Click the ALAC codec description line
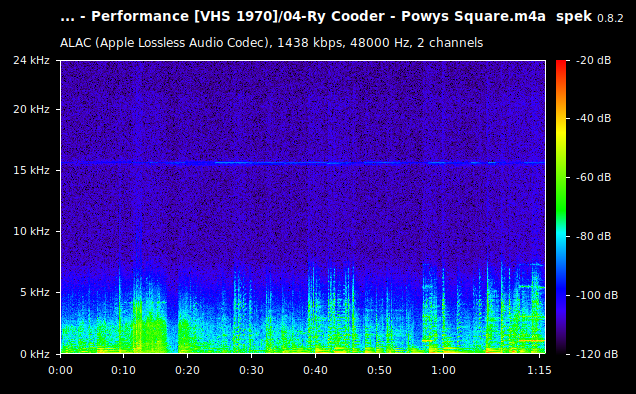636x394 pixels. click(x=271, y=43)
